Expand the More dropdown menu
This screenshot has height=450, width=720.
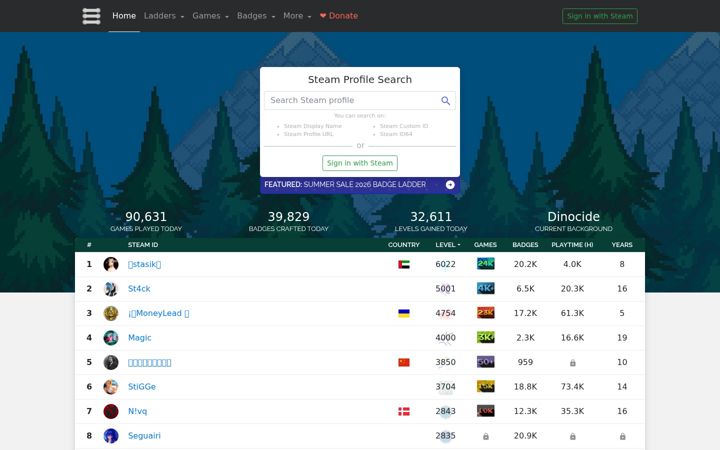point(297,16)
